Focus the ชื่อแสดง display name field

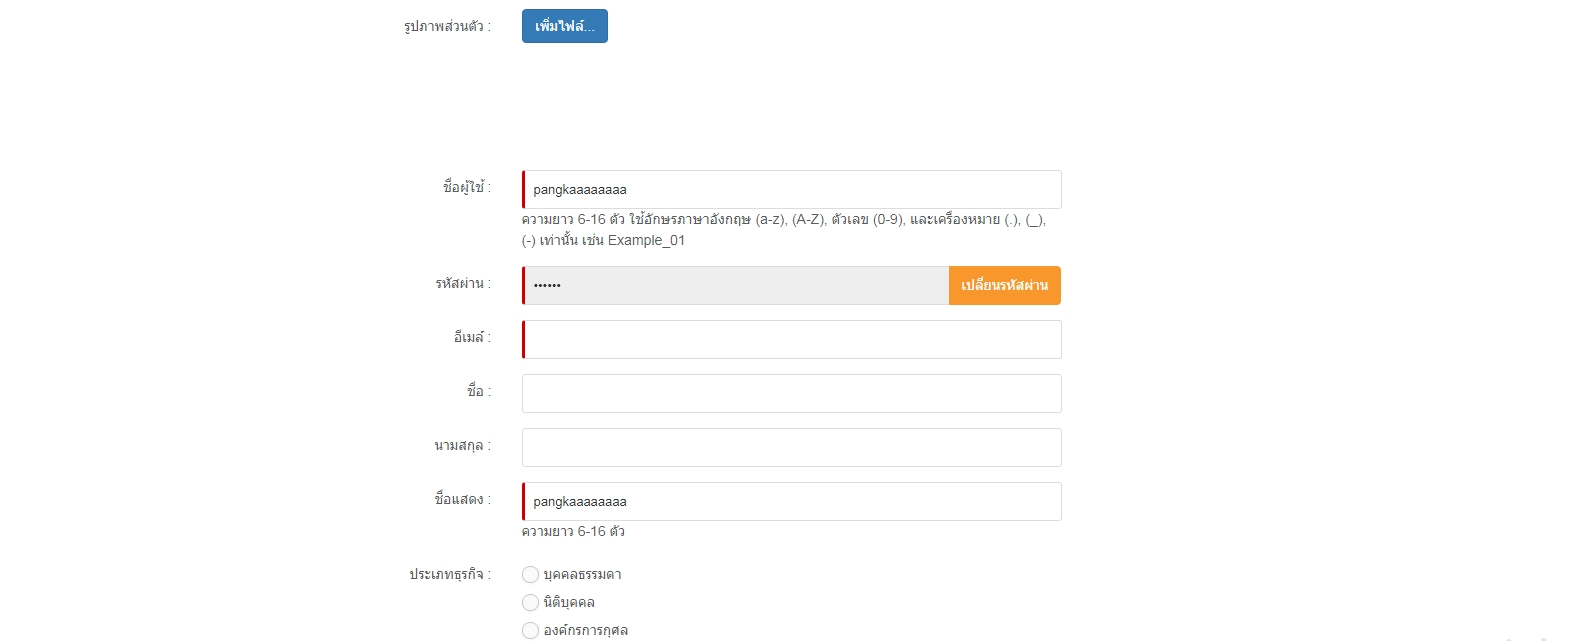(x=792, y=501)
